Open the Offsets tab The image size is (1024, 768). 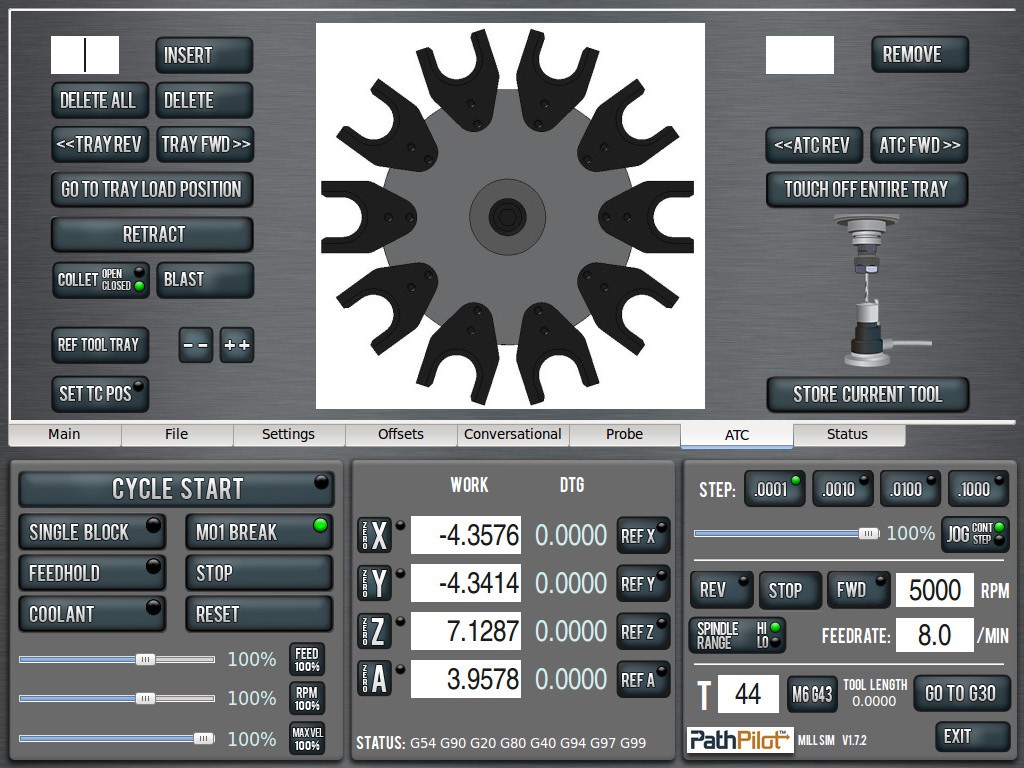click(x=401, y=434)
